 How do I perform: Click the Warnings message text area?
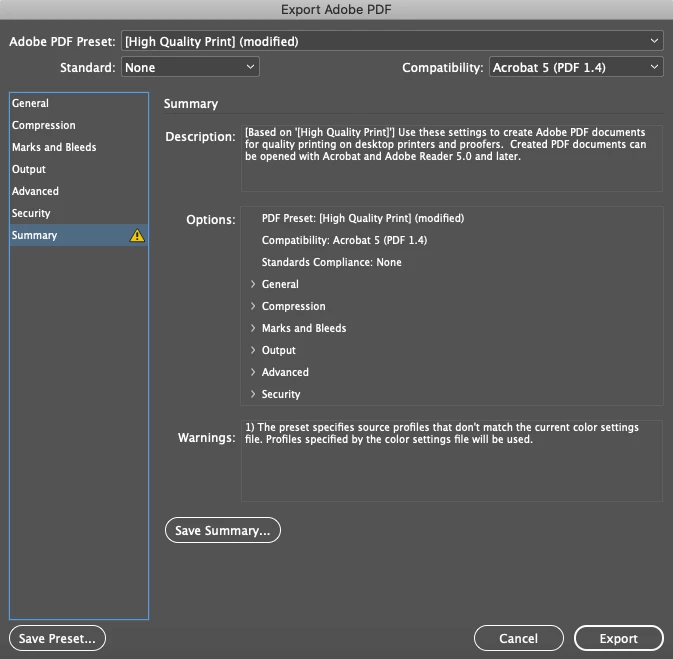click(452, 460)
